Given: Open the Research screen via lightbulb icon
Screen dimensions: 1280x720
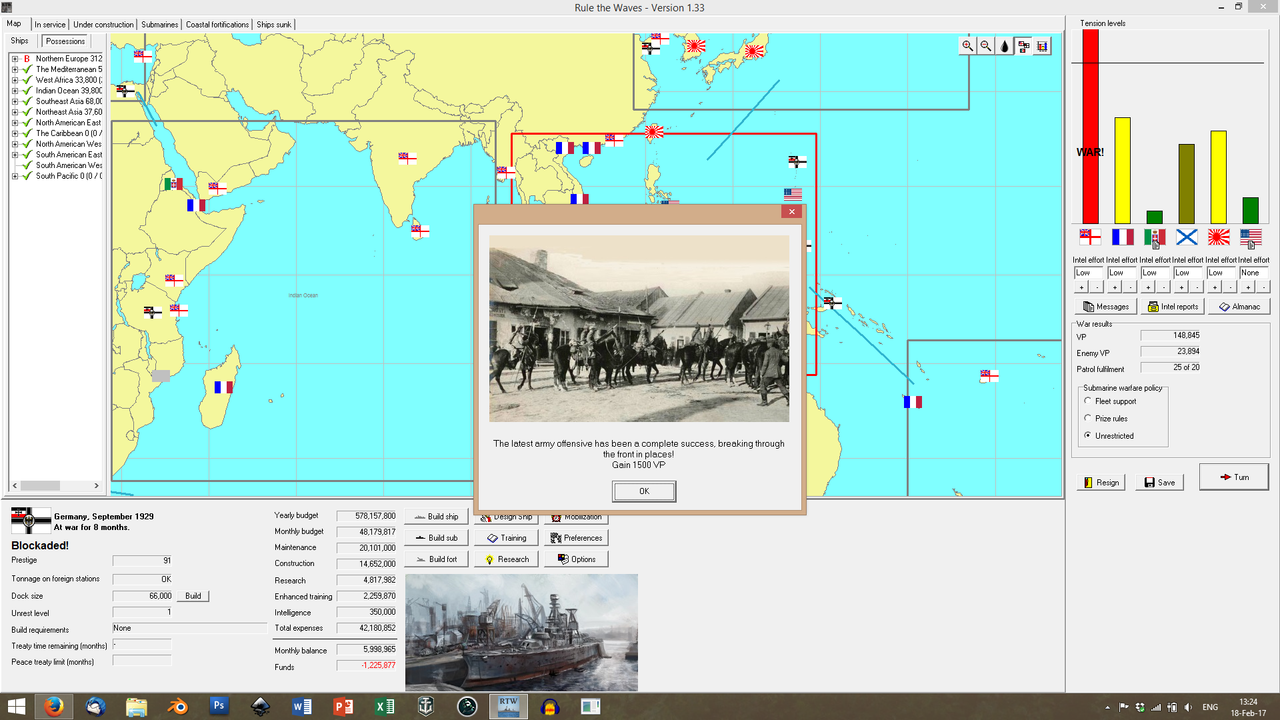Looking at the screenshot, I should 505,559.
